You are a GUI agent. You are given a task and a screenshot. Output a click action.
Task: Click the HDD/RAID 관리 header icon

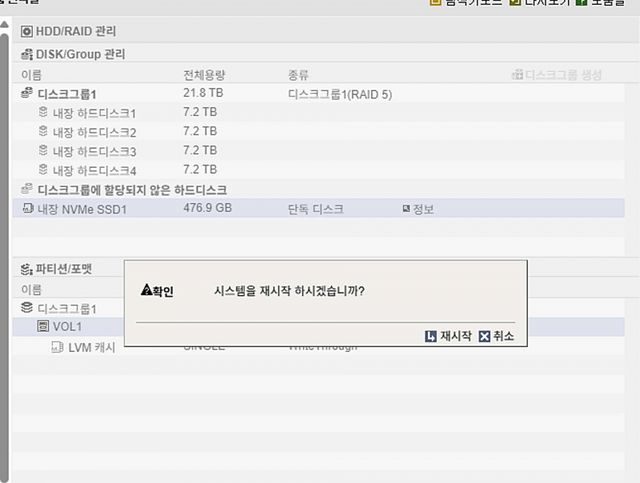click(27, 31)
